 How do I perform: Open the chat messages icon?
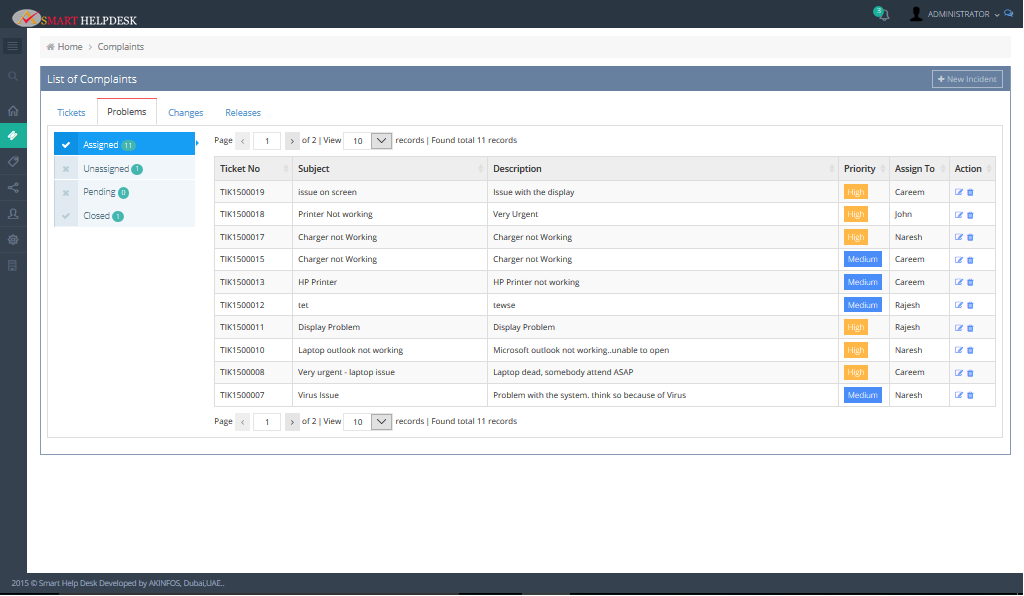1008,14
